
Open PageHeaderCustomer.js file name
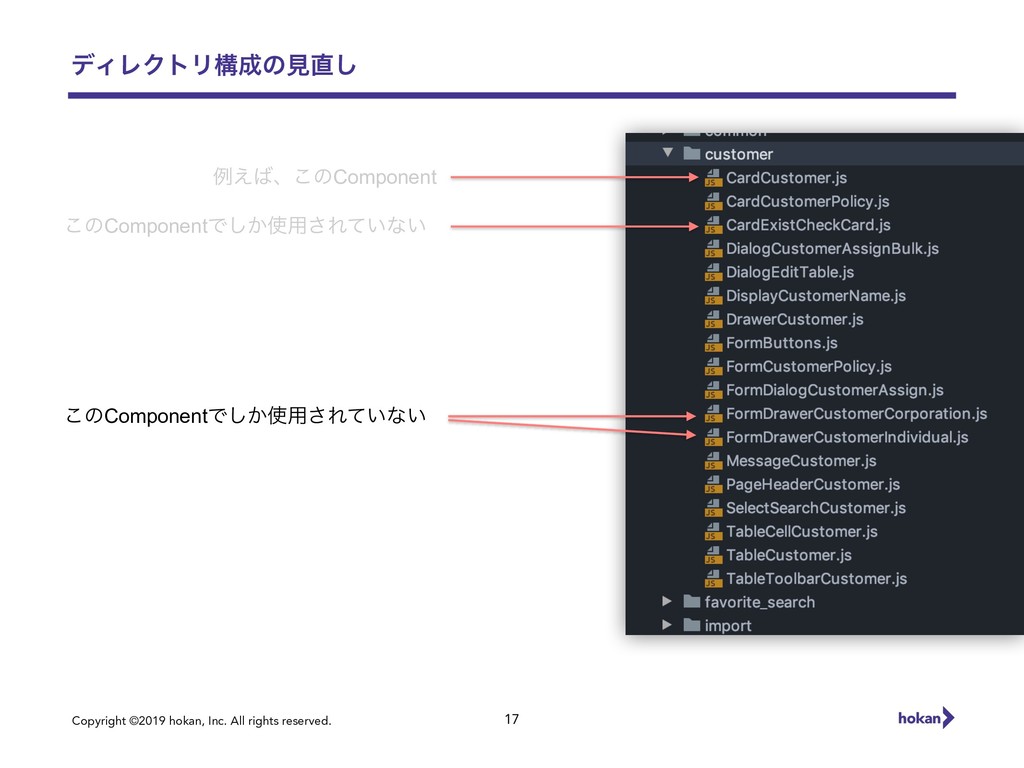tap(813, 484)
